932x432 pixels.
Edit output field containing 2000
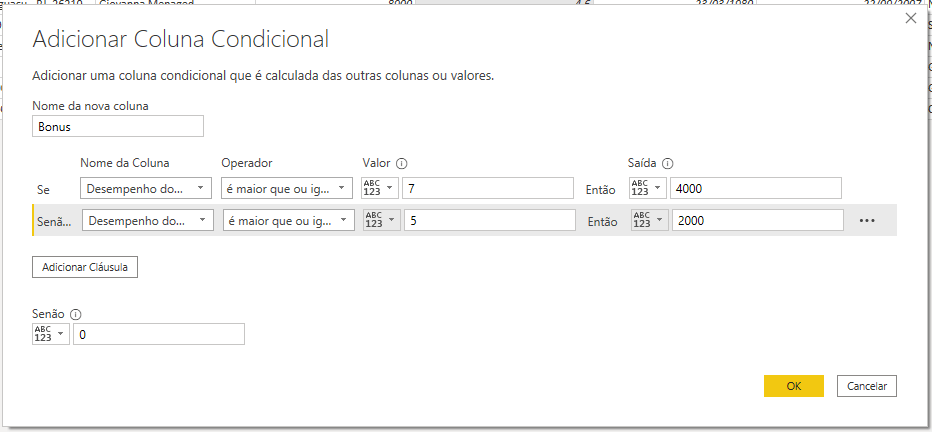coord(758,220)
